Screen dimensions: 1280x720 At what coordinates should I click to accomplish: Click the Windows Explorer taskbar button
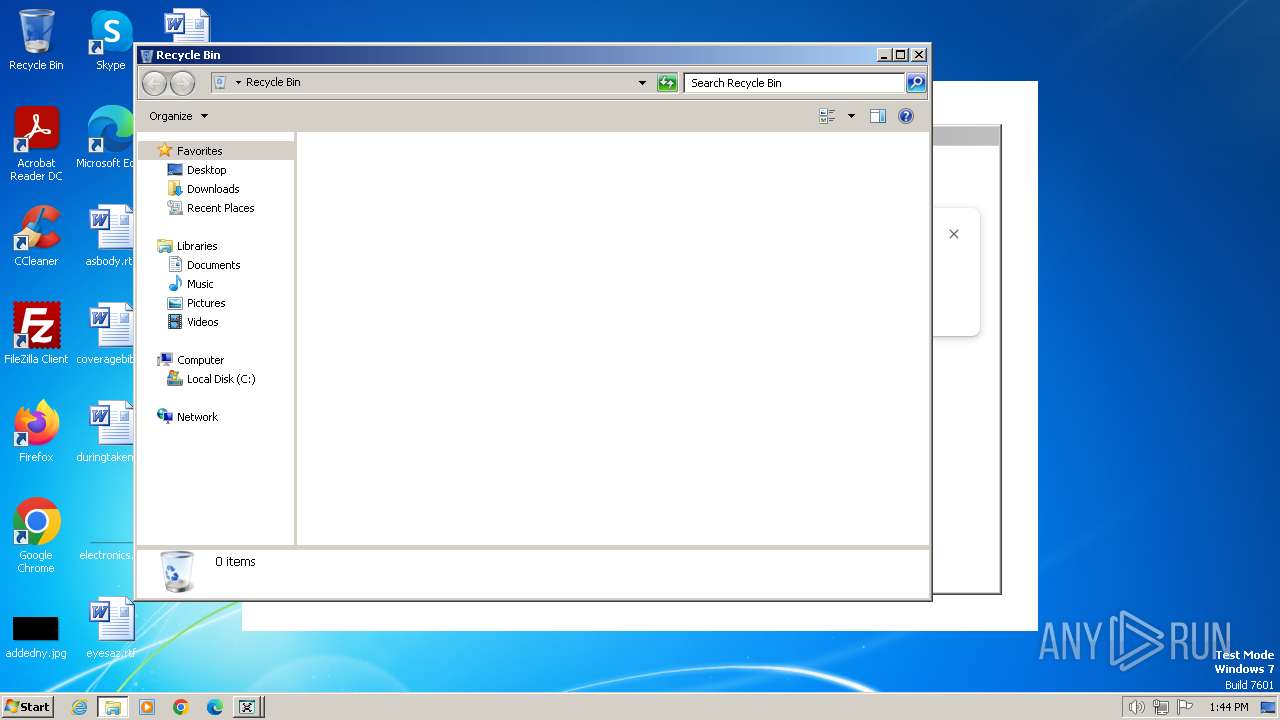click(112, 707)
